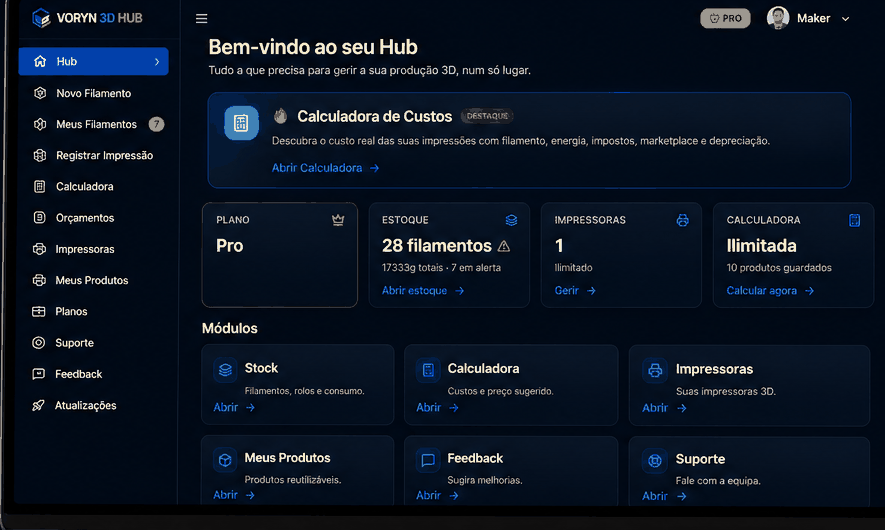Viewport: 885px width, 530px height.
Task: Click the printer icon on the Impressoras stat card
Action: (x=683, y=220)
